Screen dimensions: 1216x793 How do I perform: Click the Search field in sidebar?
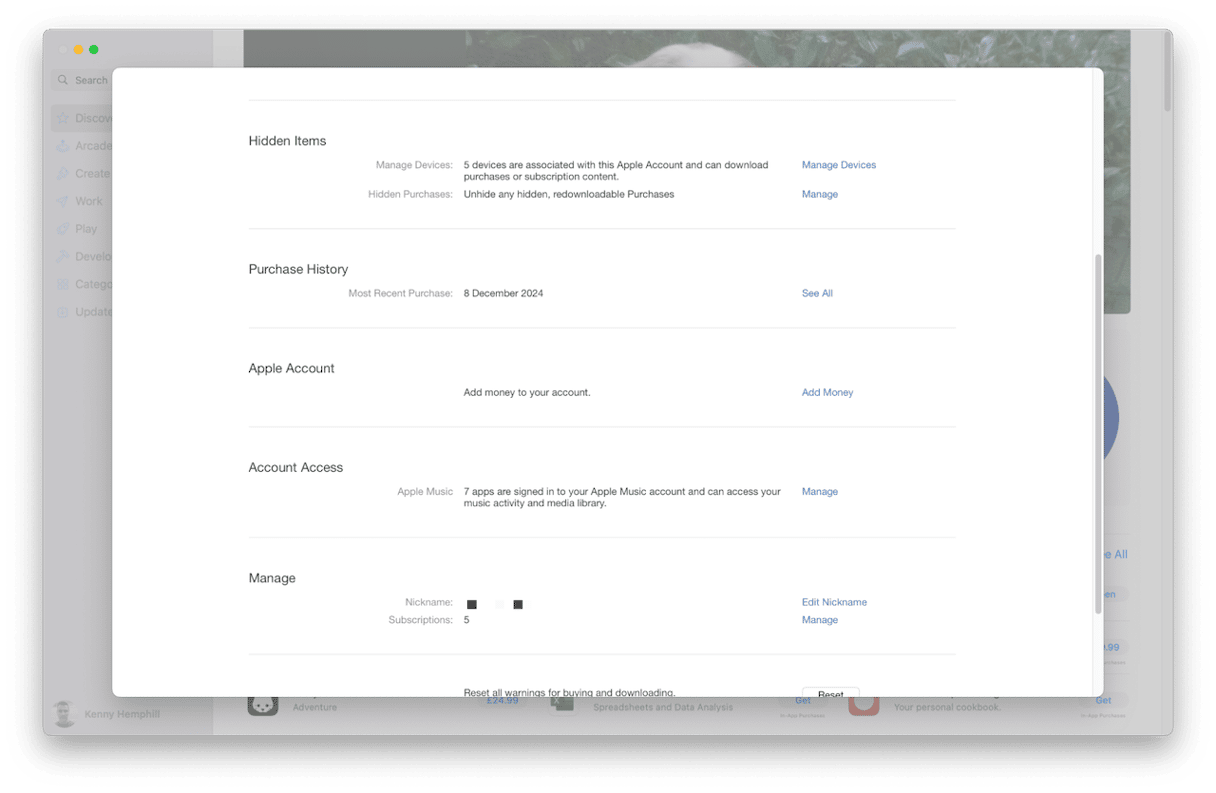(x=85, y=80)
